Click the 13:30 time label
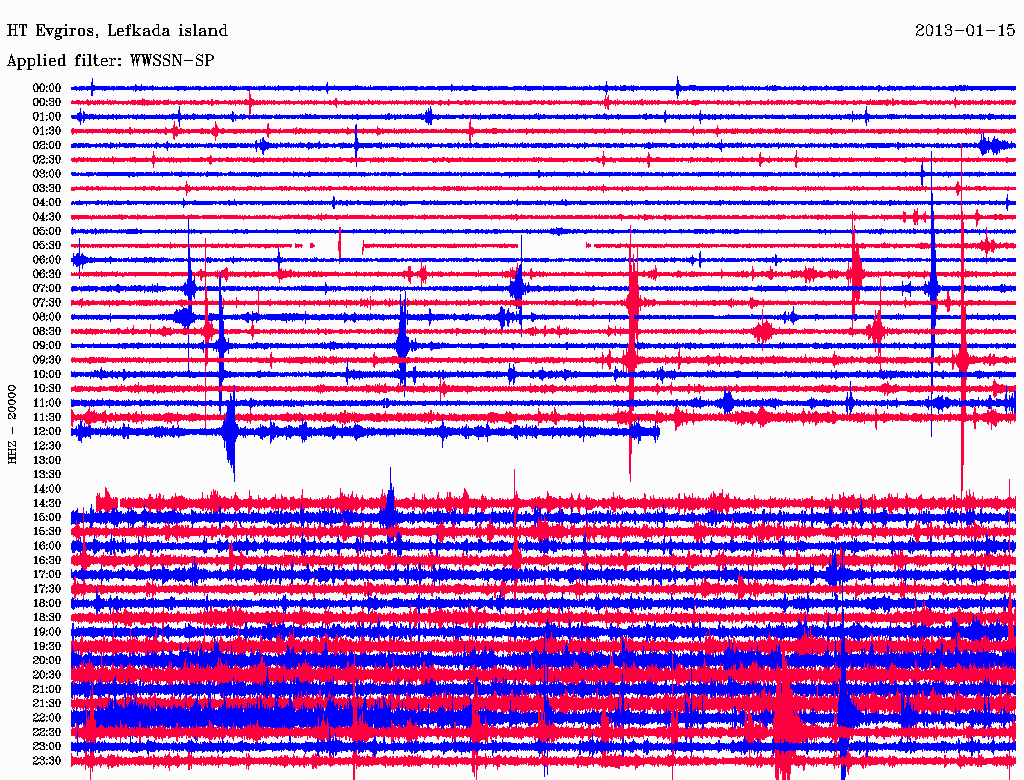This screenshot has height=780, width=1024. [47, 475]
